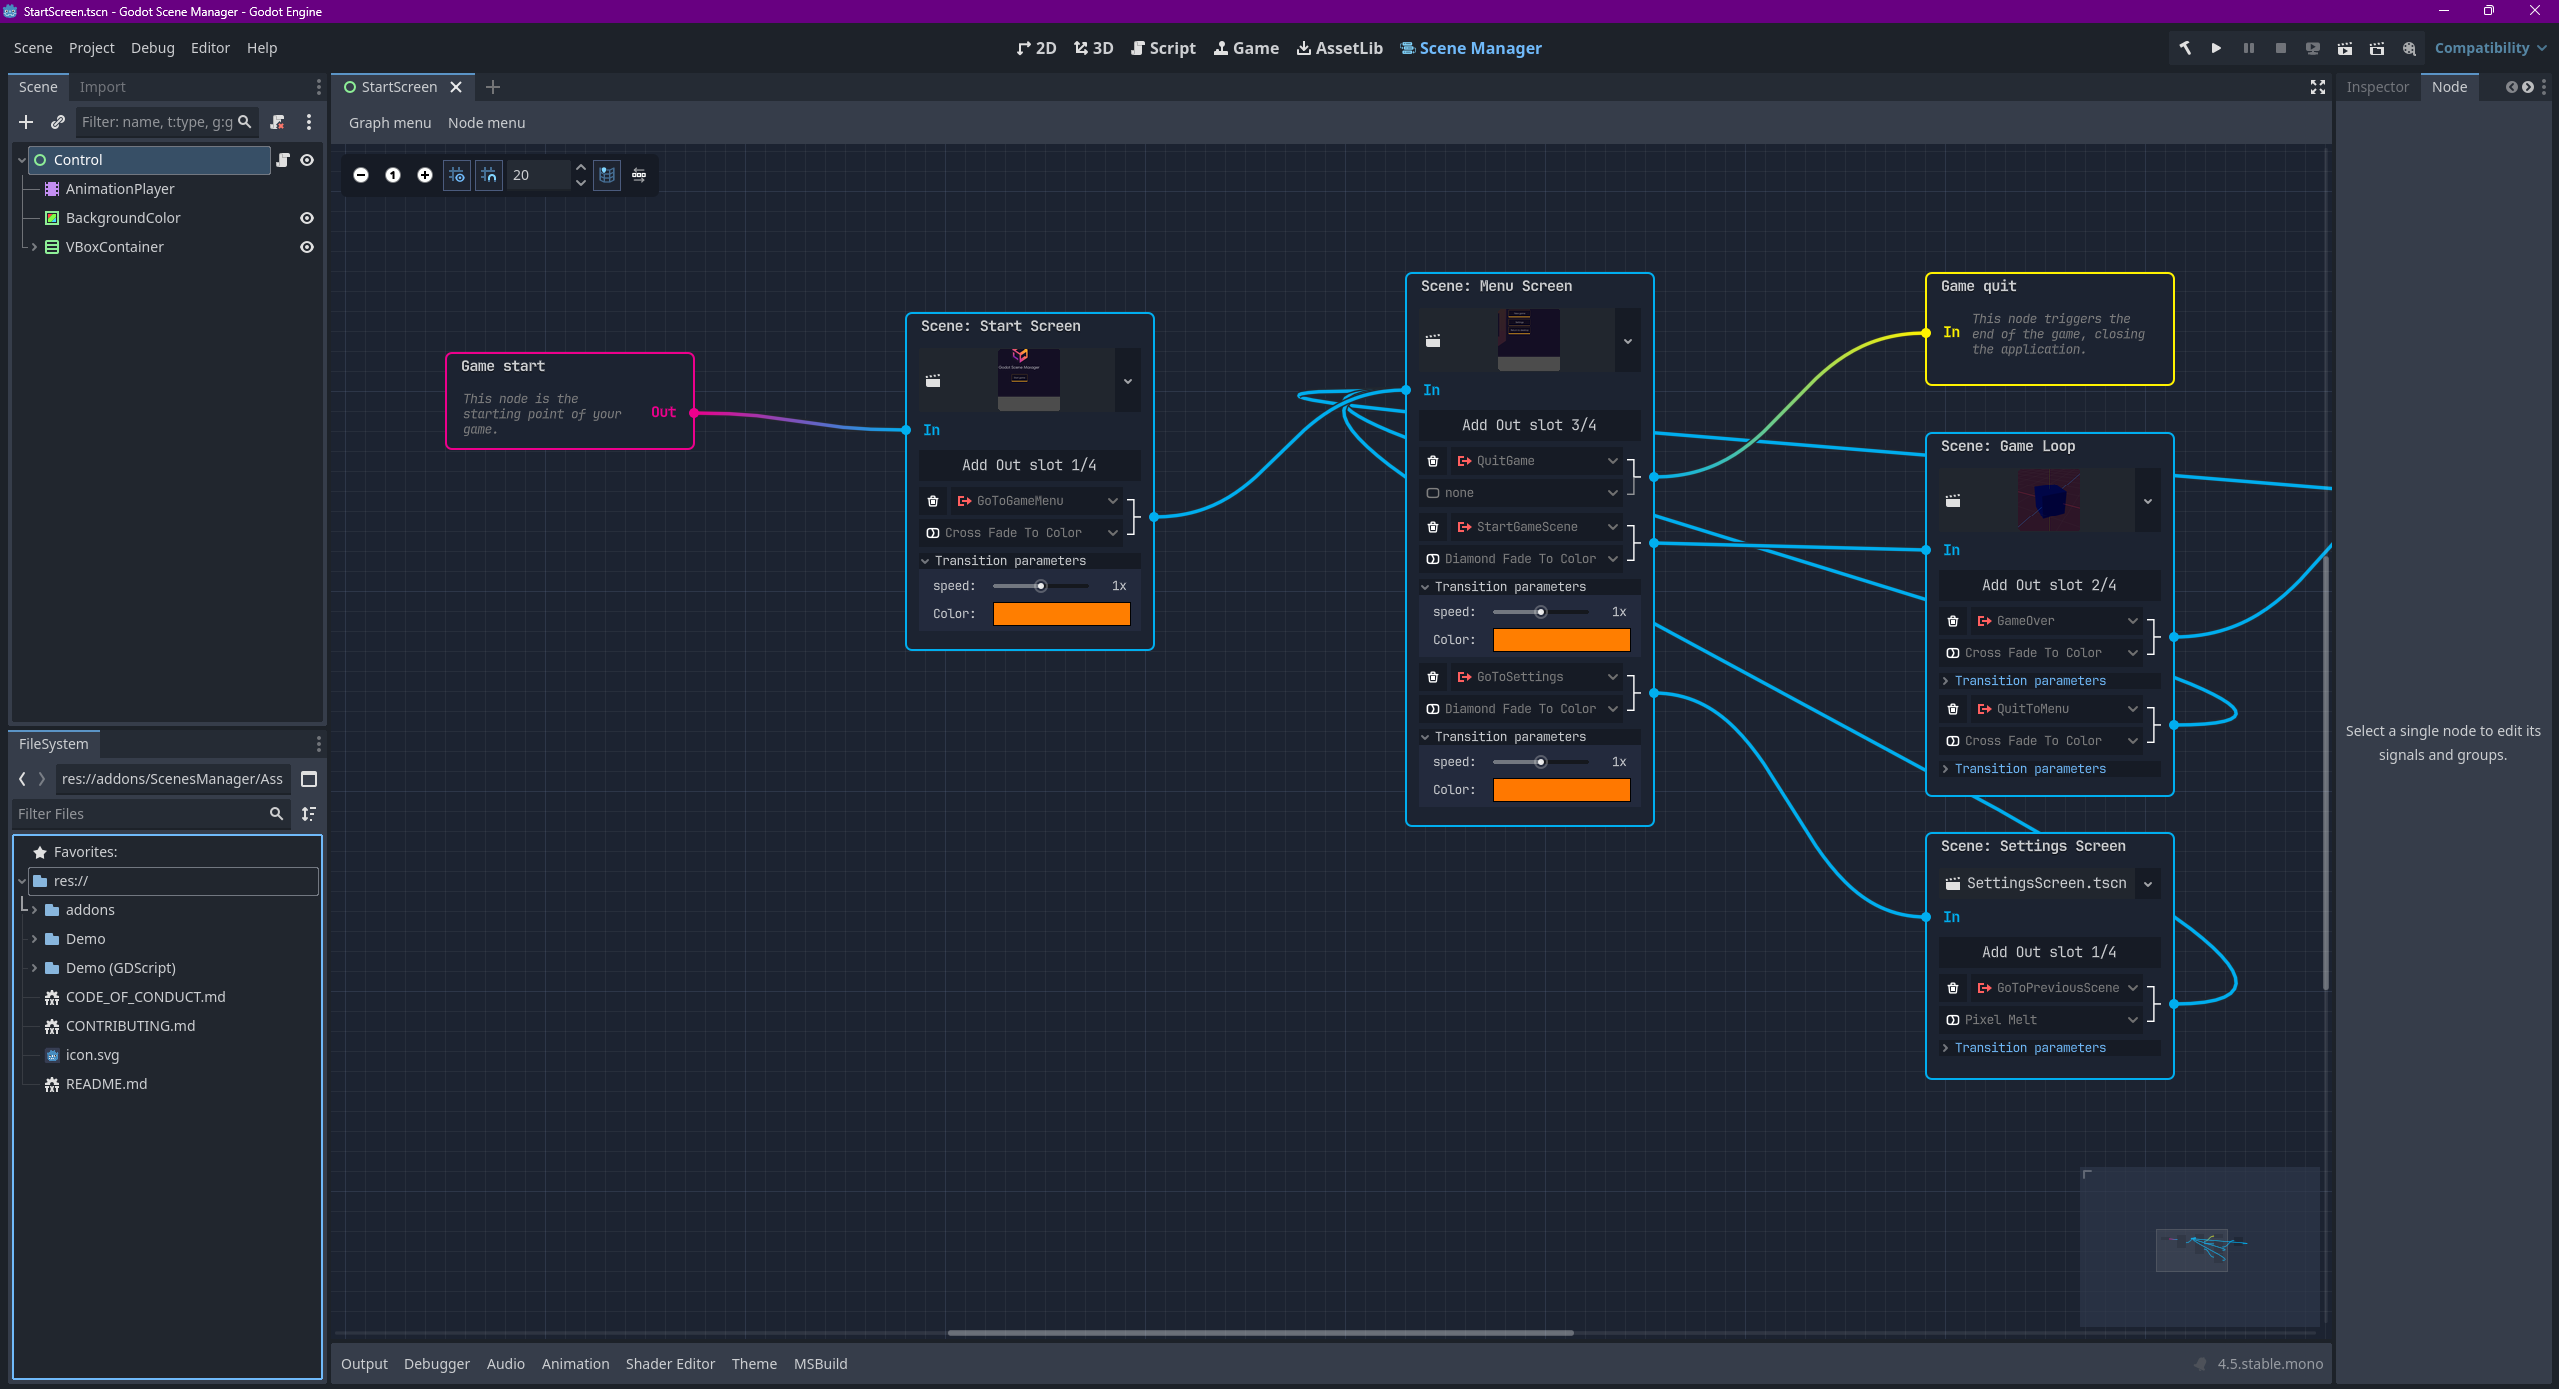Click Start Screen orange Color swatch
This screenshot has width=2559, height=1389.
pyautogui.click(x=1061, y=614)
